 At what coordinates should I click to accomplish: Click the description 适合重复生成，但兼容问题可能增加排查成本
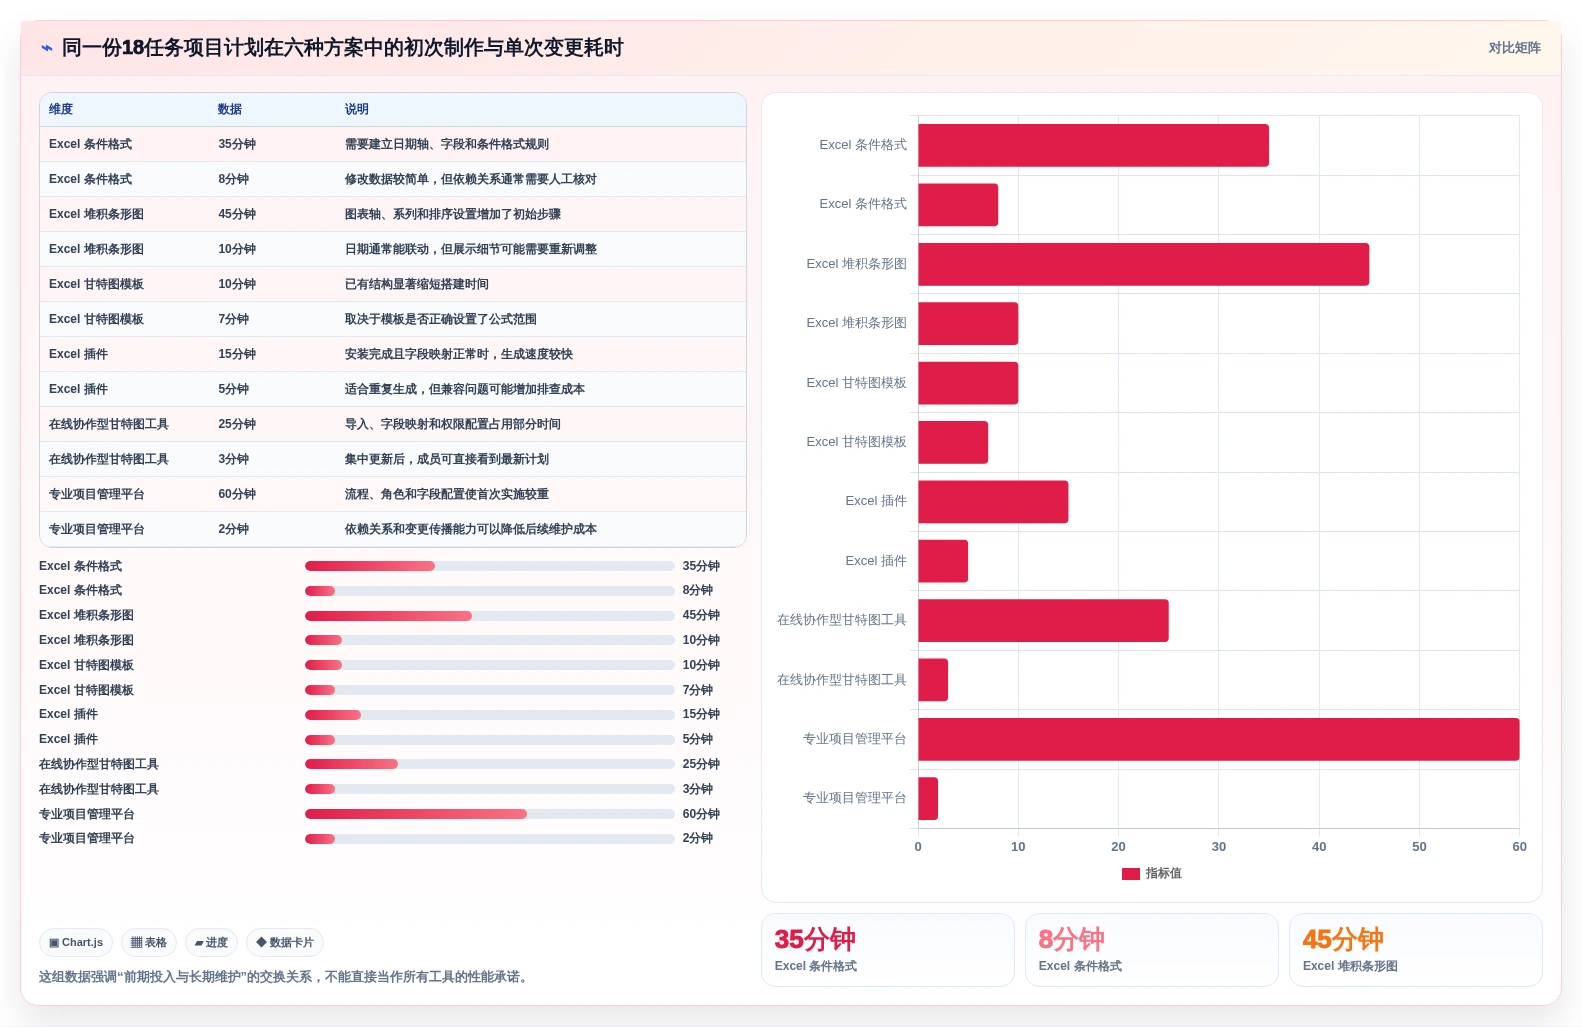click(465, 389)
